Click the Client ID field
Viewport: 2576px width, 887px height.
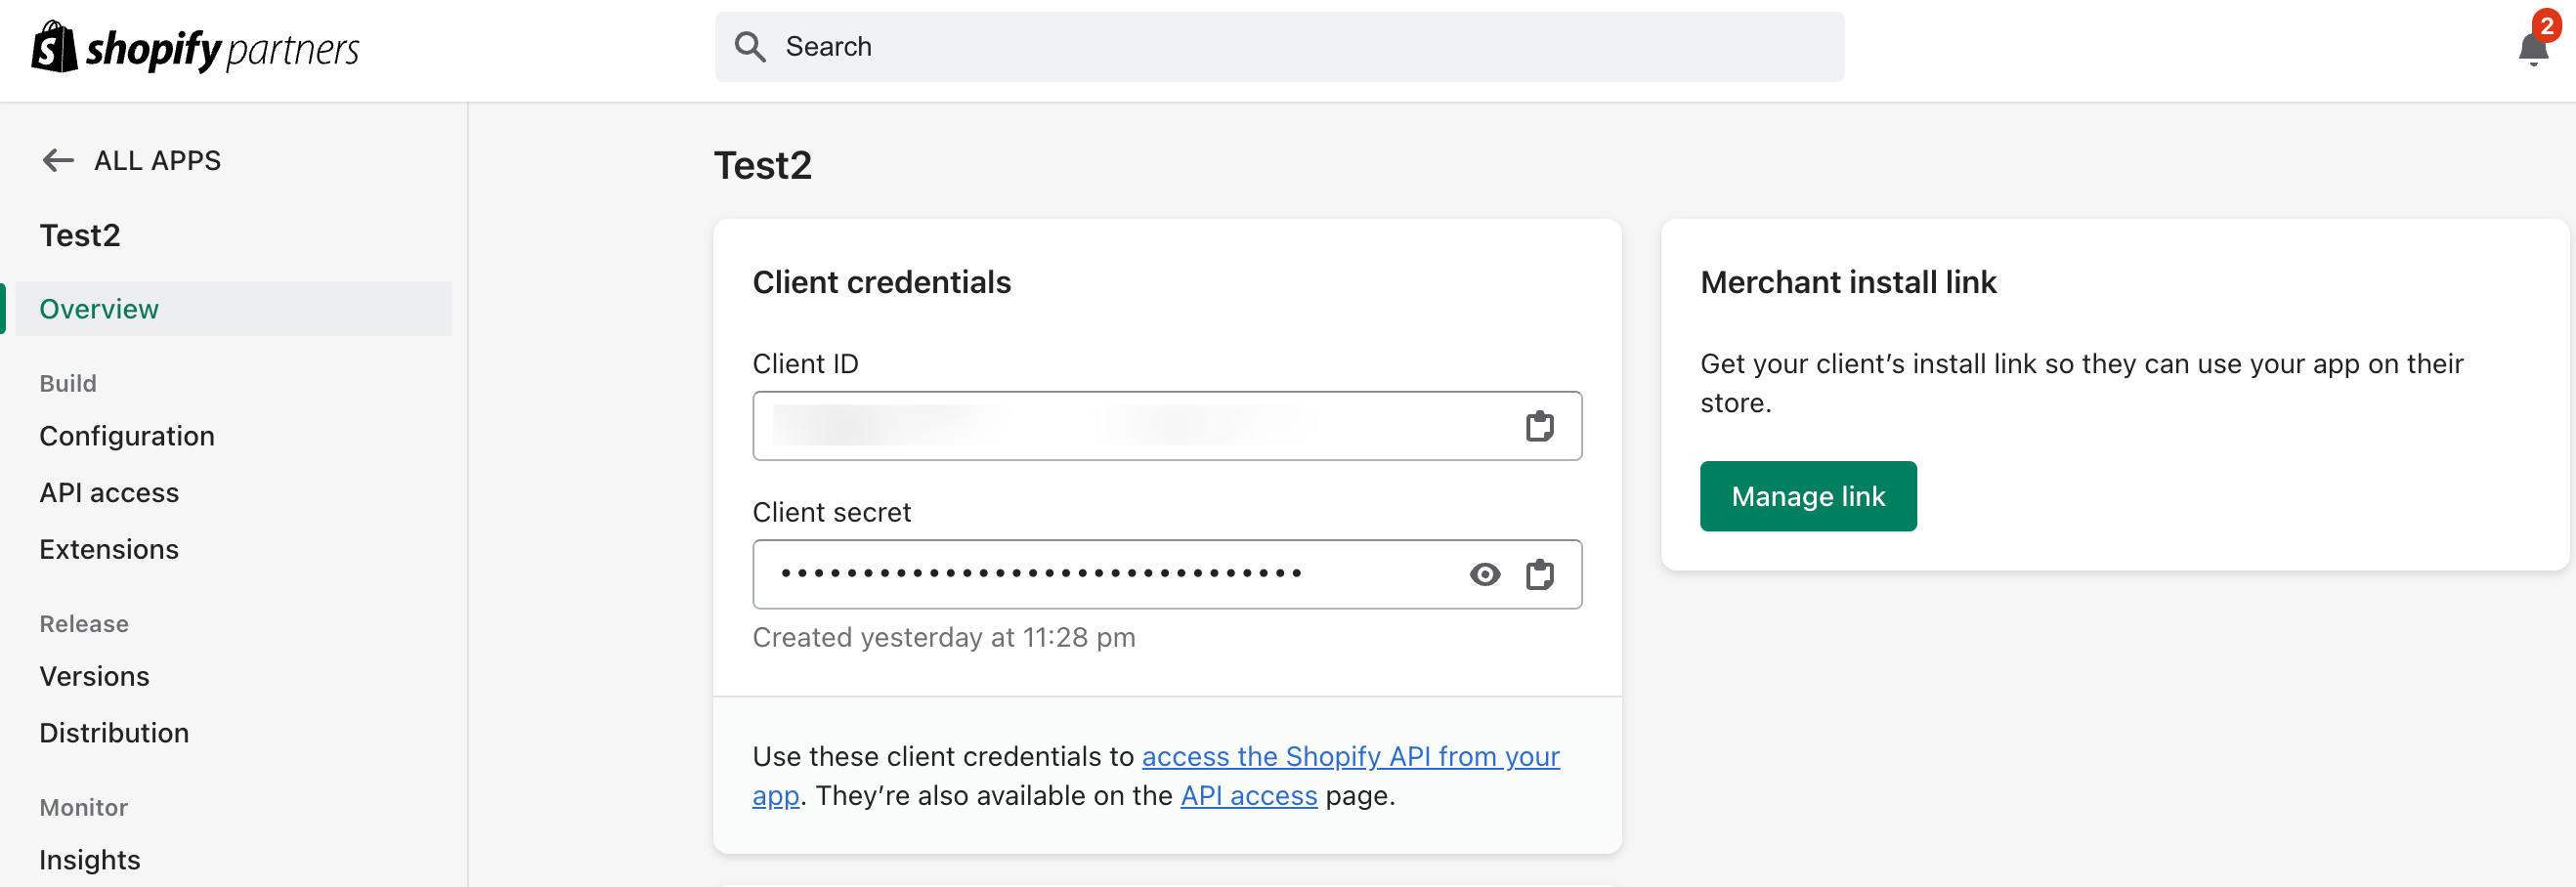[1130, 426]
